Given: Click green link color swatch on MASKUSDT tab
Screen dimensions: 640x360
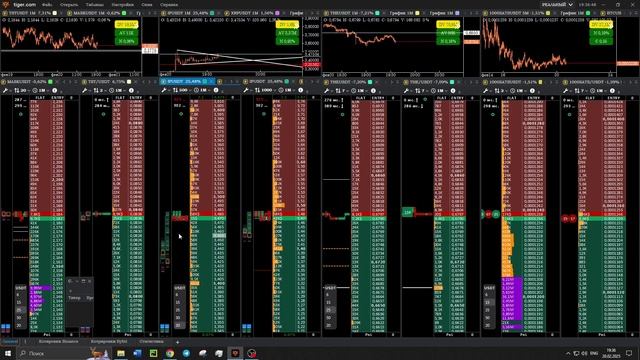Looking at the screenshot, I should click(x=50, y=82).
